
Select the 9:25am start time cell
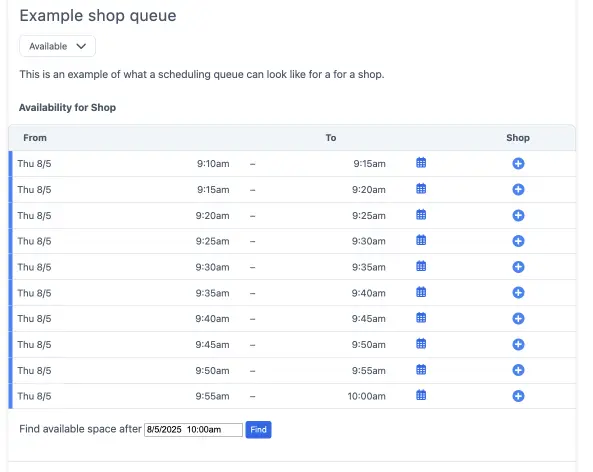[x=213, y=241]
